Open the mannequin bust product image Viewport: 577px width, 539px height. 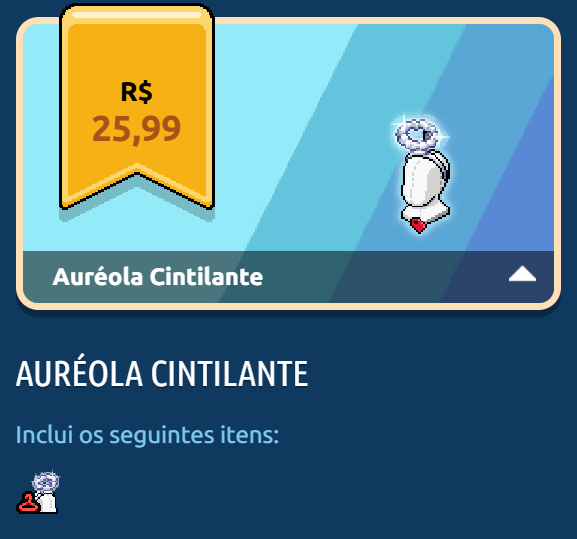(422, 174)
